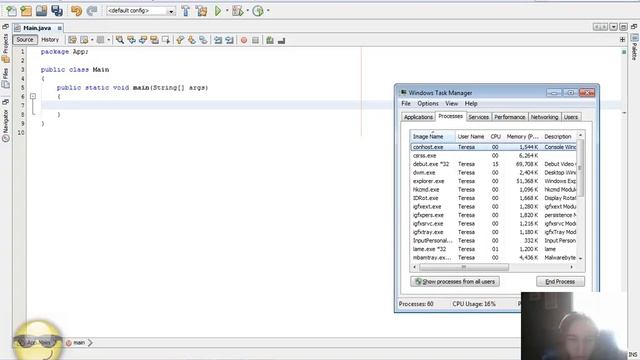
Task: Open the Help menu in Task Manager
Action: point(471,104)
